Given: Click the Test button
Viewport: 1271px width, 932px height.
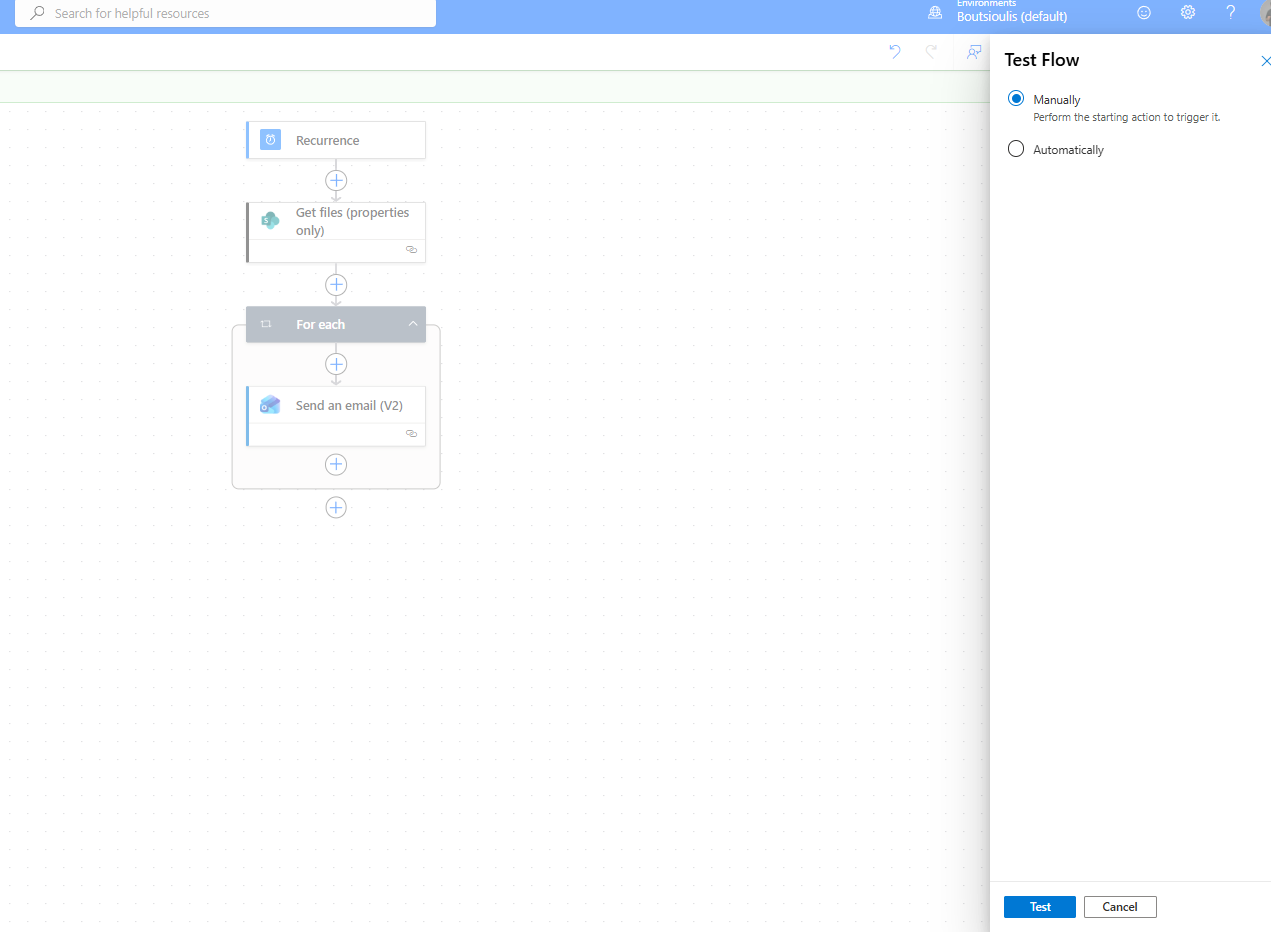Looking at the screenshot, I should pyautogui.click(x=1039, y=906).
